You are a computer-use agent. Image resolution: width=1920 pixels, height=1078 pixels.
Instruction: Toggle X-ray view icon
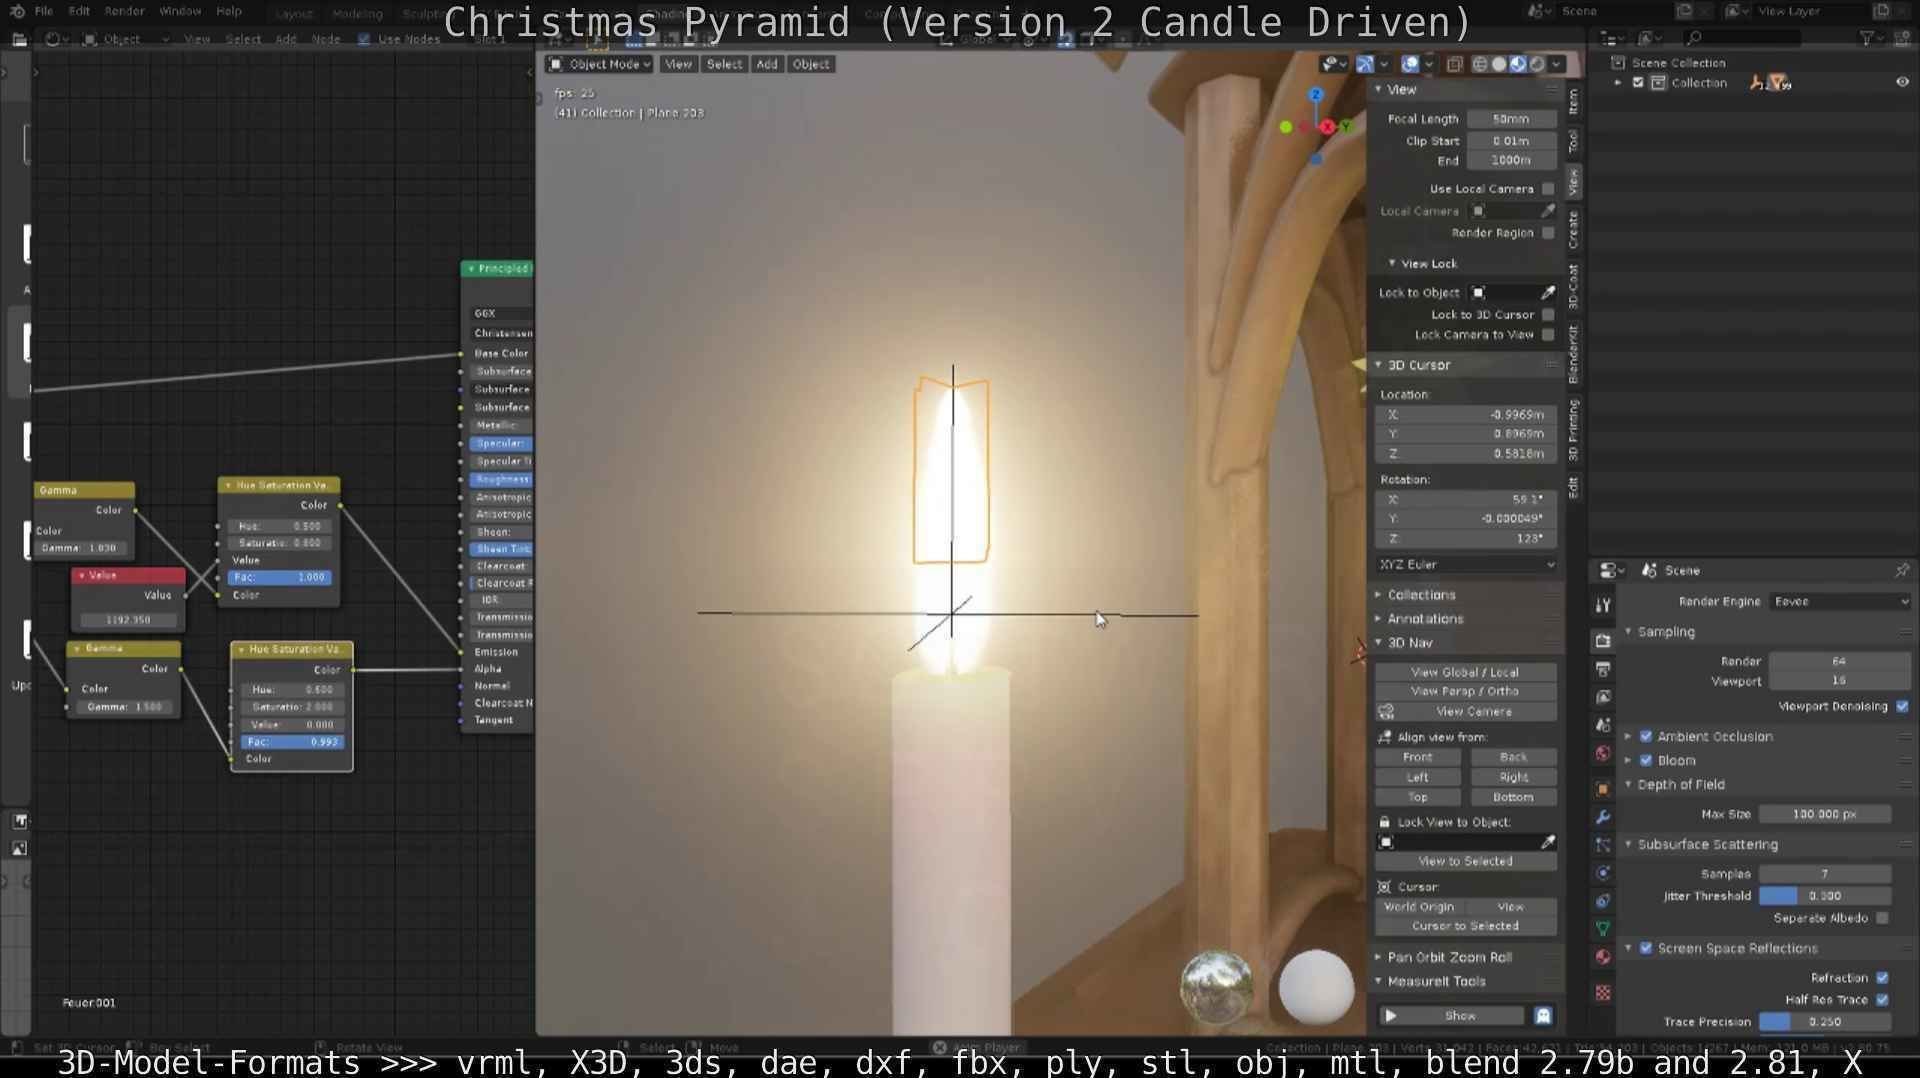(x=1454, y=64)
